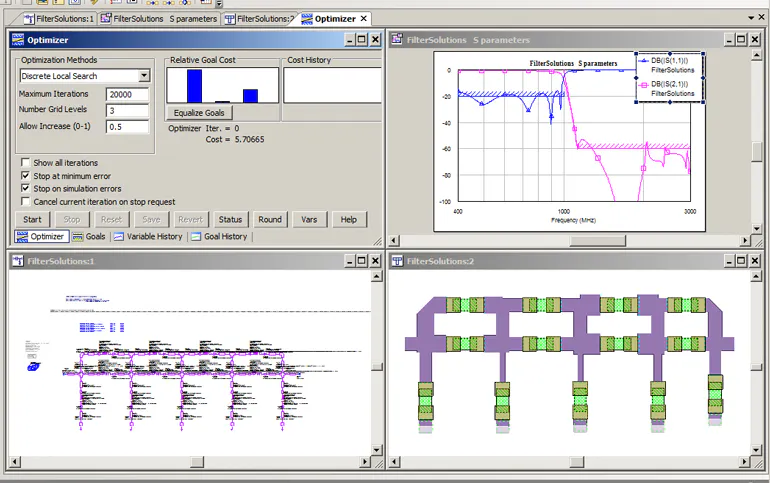
Task: Open the Goal History tab
Action: point(220,237)
